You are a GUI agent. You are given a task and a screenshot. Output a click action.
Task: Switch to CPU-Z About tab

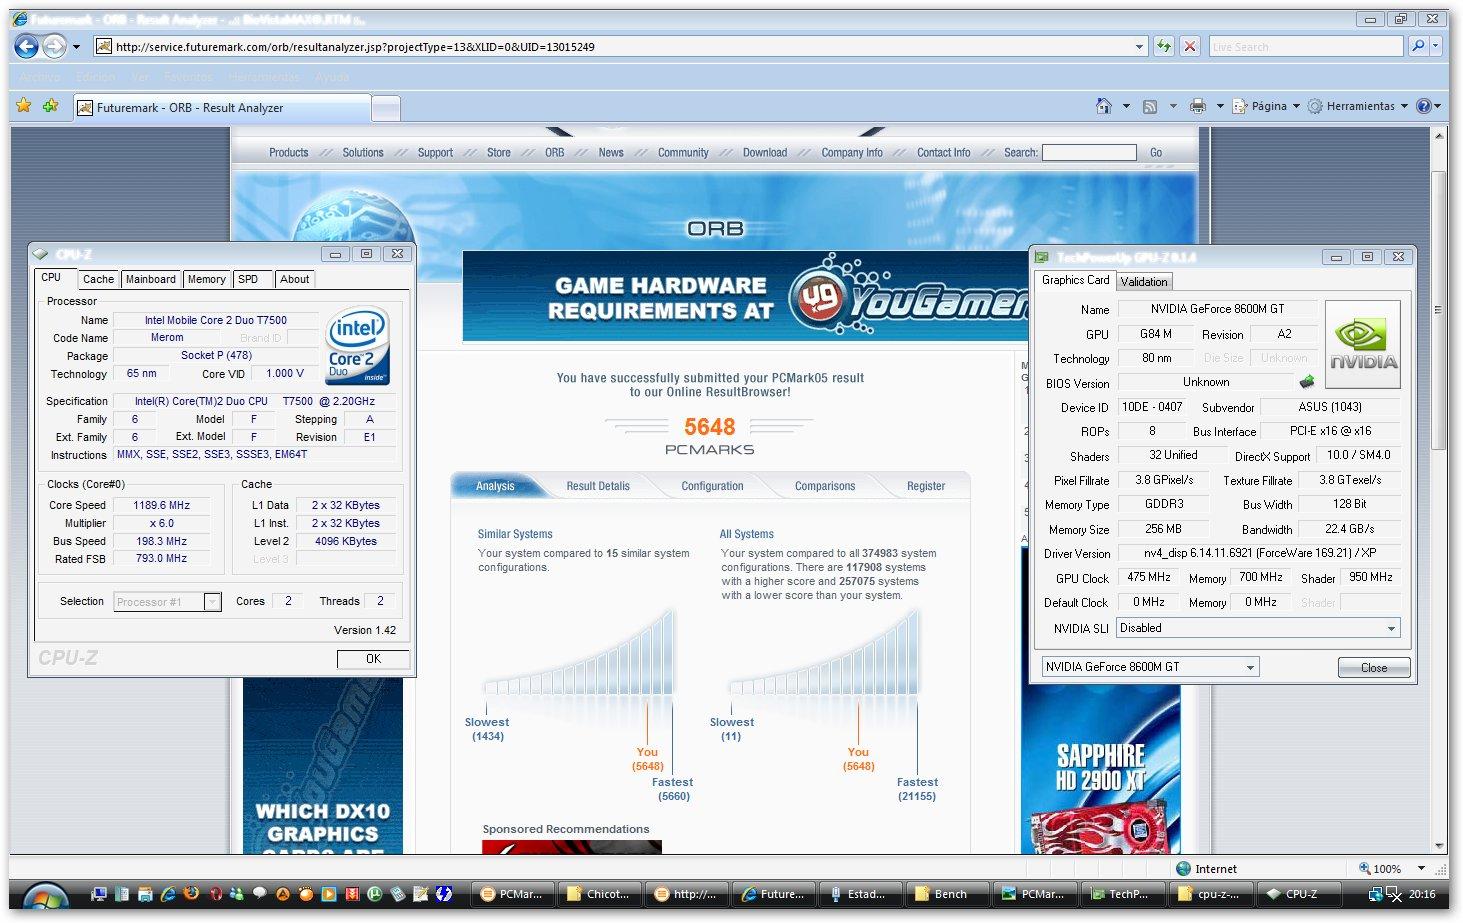294,279
